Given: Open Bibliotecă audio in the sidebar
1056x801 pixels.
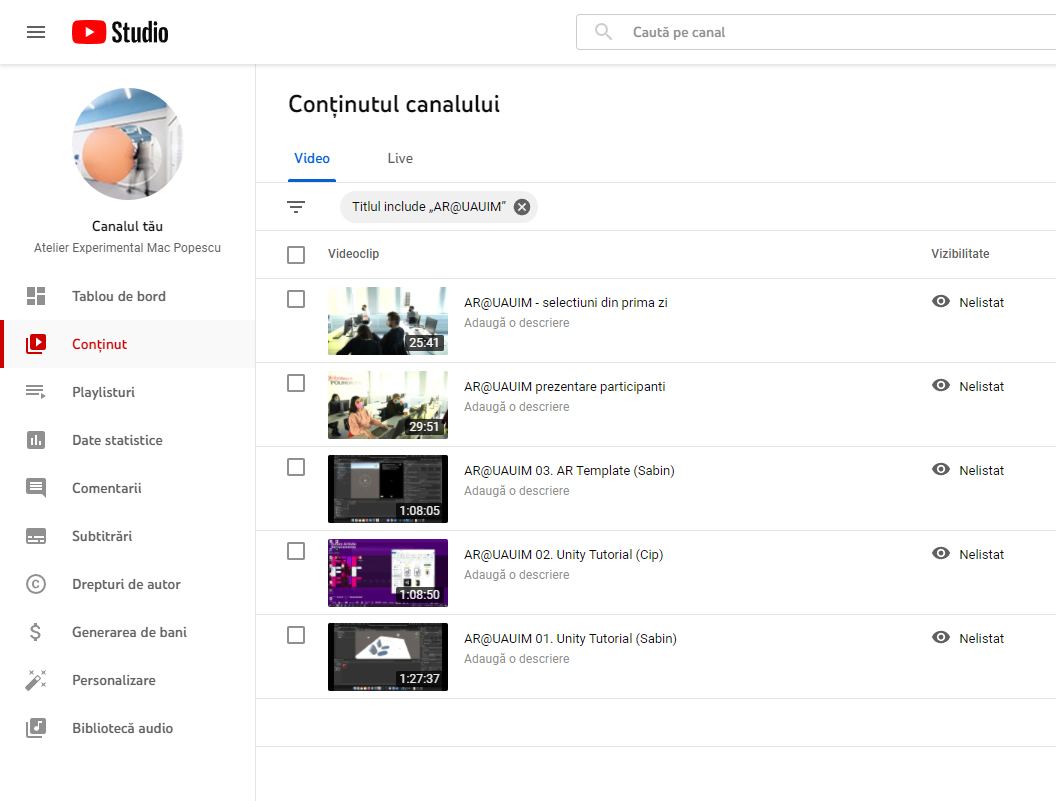Looking at the screenshot, I should [128, 728].
